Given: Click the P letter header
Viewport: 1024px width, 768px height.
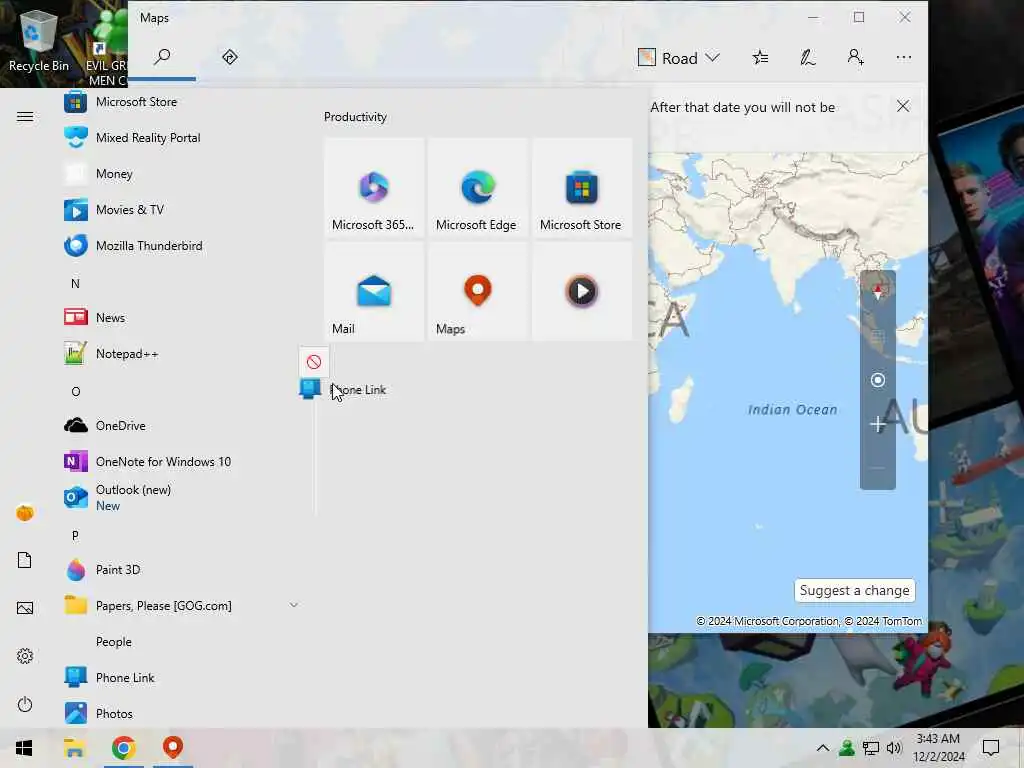Looking at the screenshot, I should tap(75, 536).
